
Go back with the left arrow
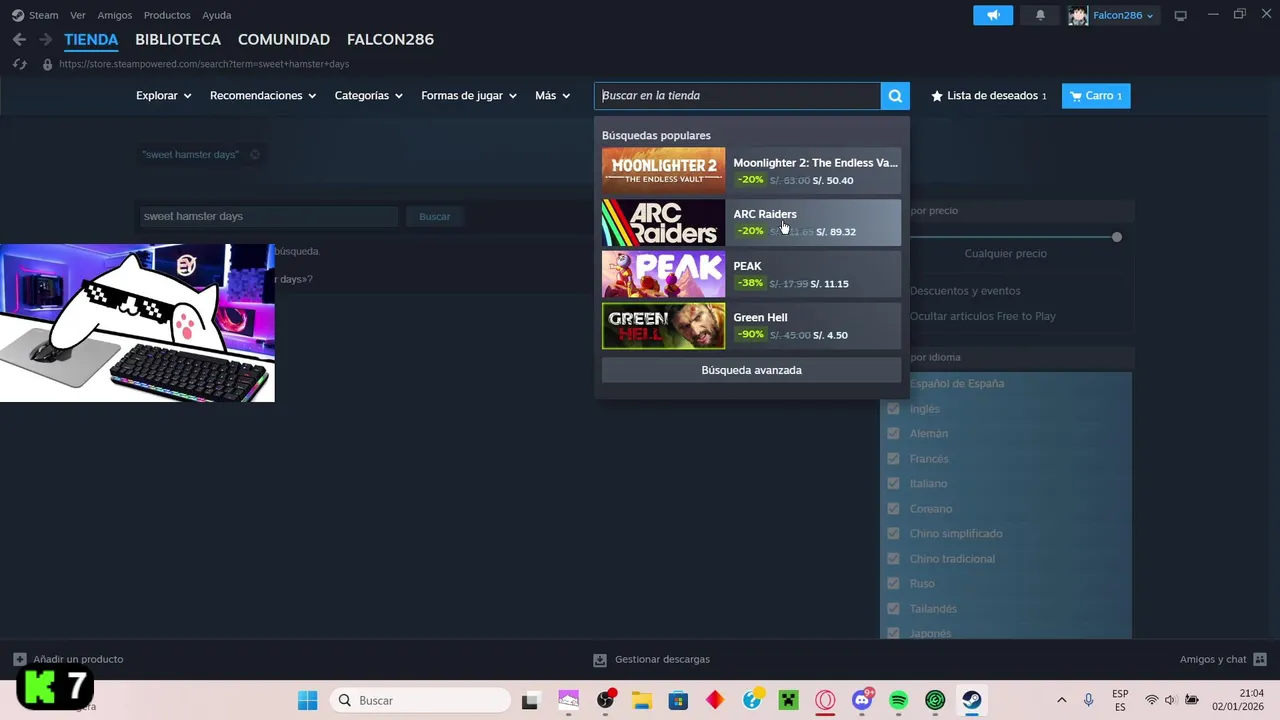click(x=19, y=40)
